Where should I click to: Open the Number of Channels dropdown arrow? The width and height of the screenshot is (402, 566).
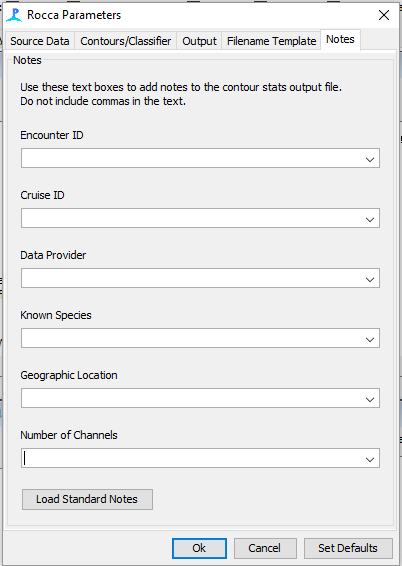(370, 459)
